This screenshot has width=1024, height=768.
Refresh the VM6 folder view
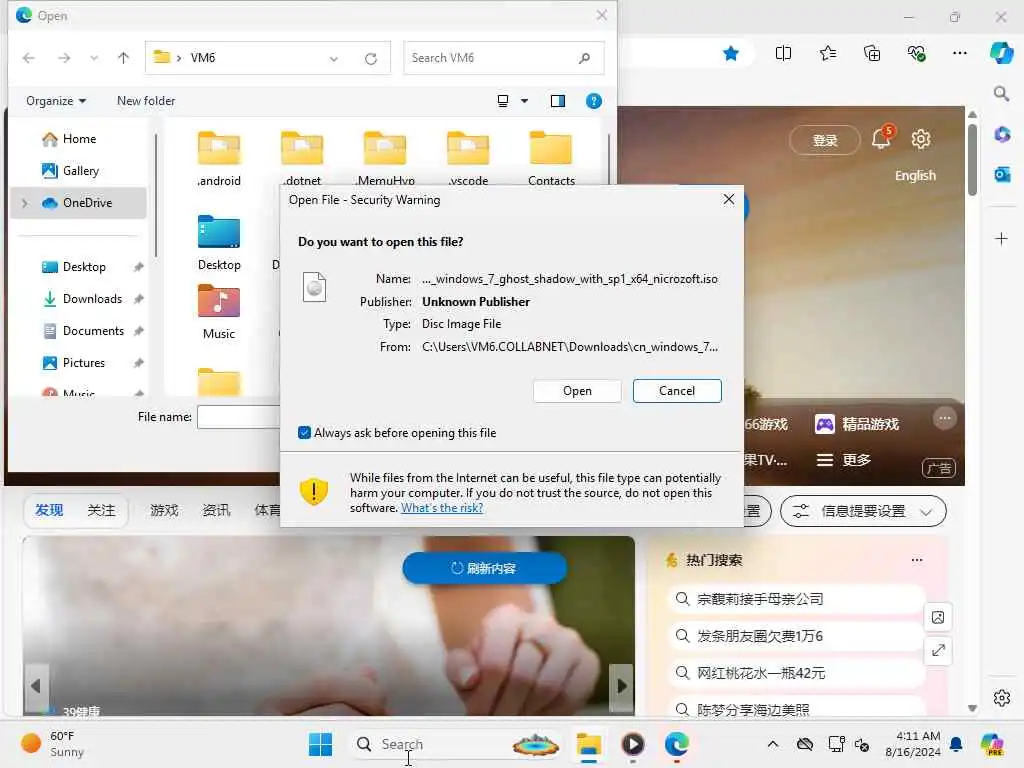[371, 59]
